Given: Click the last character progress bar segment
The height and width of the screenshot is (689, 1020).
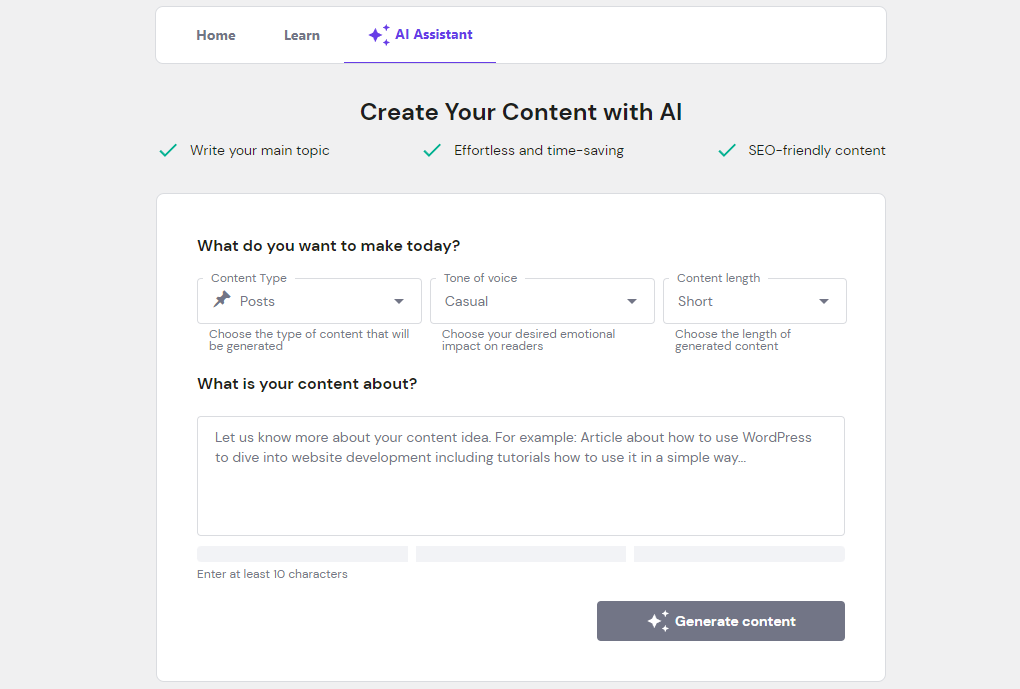Looking at the screenshot, I should click(x=739, y=554).
